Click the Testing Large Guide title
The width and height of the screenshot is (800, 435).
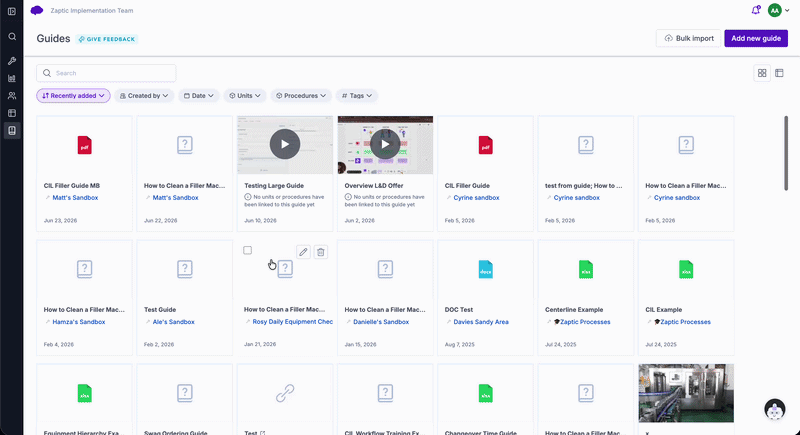click(x=274, y=186)
